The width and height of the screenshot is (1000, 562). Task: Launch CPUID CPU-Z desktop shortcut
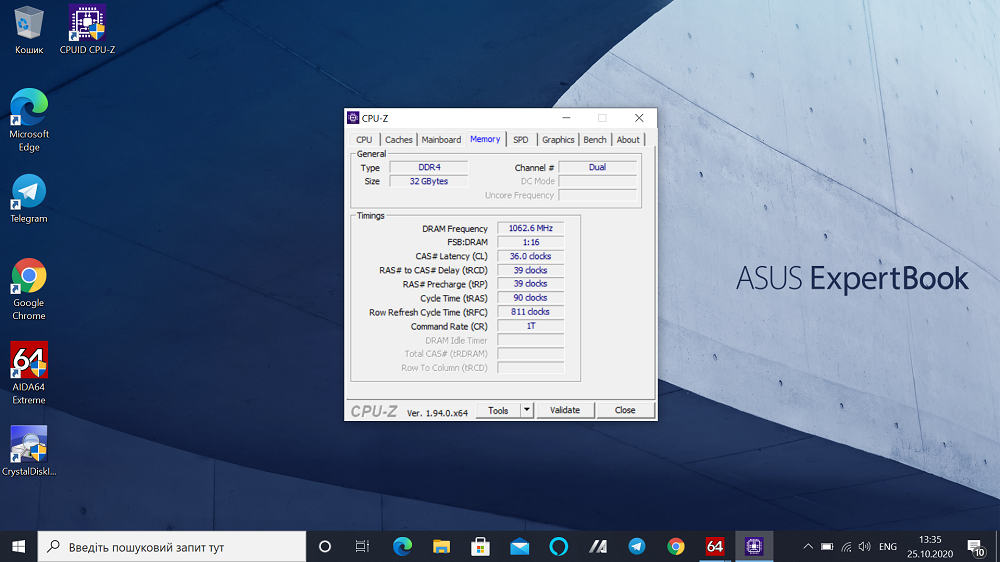[x=87, y=30]
